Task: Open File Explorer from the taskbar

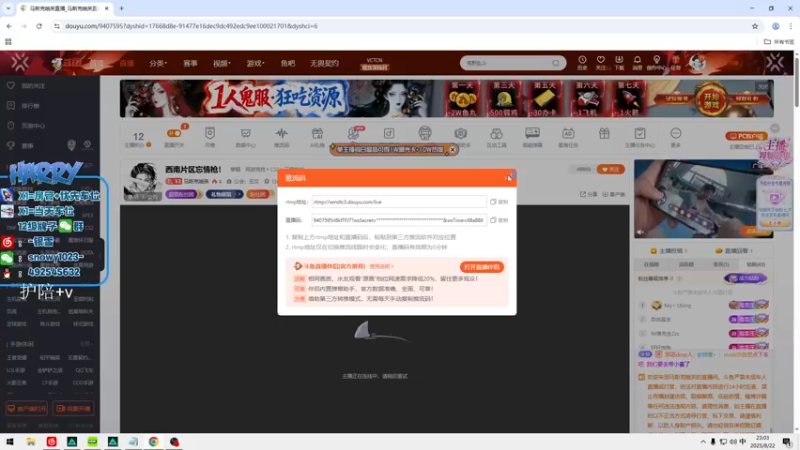Action: [31, 442]
